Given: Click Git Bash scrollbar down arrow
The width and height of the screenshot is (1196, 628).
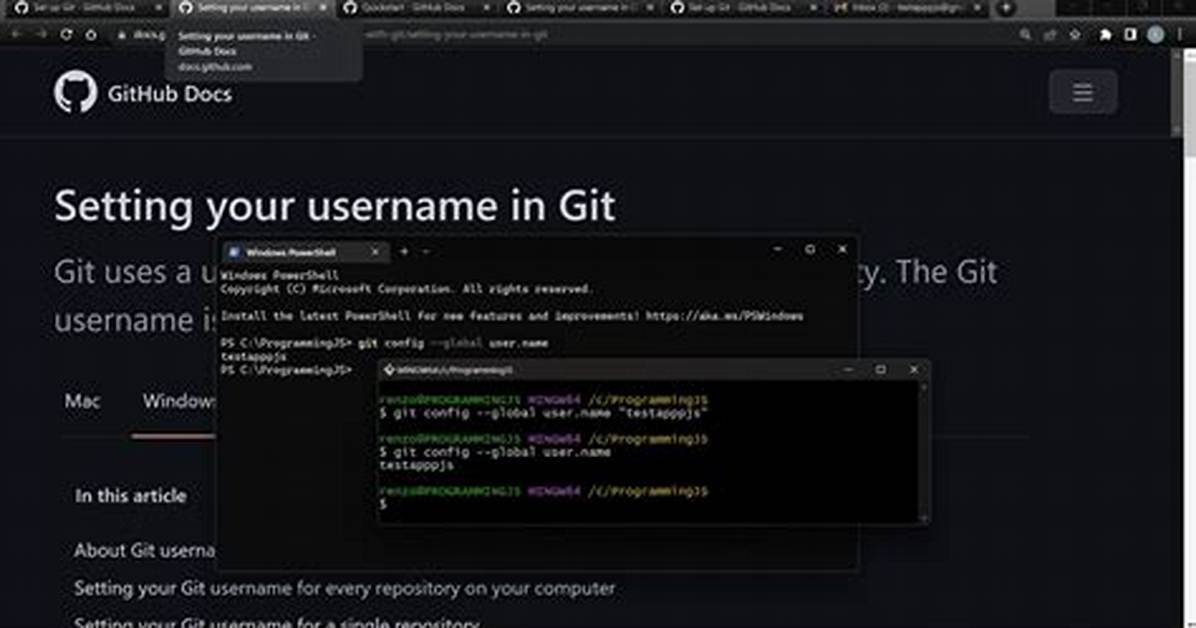Looking at the screenshot, I should tap(924, 518).
